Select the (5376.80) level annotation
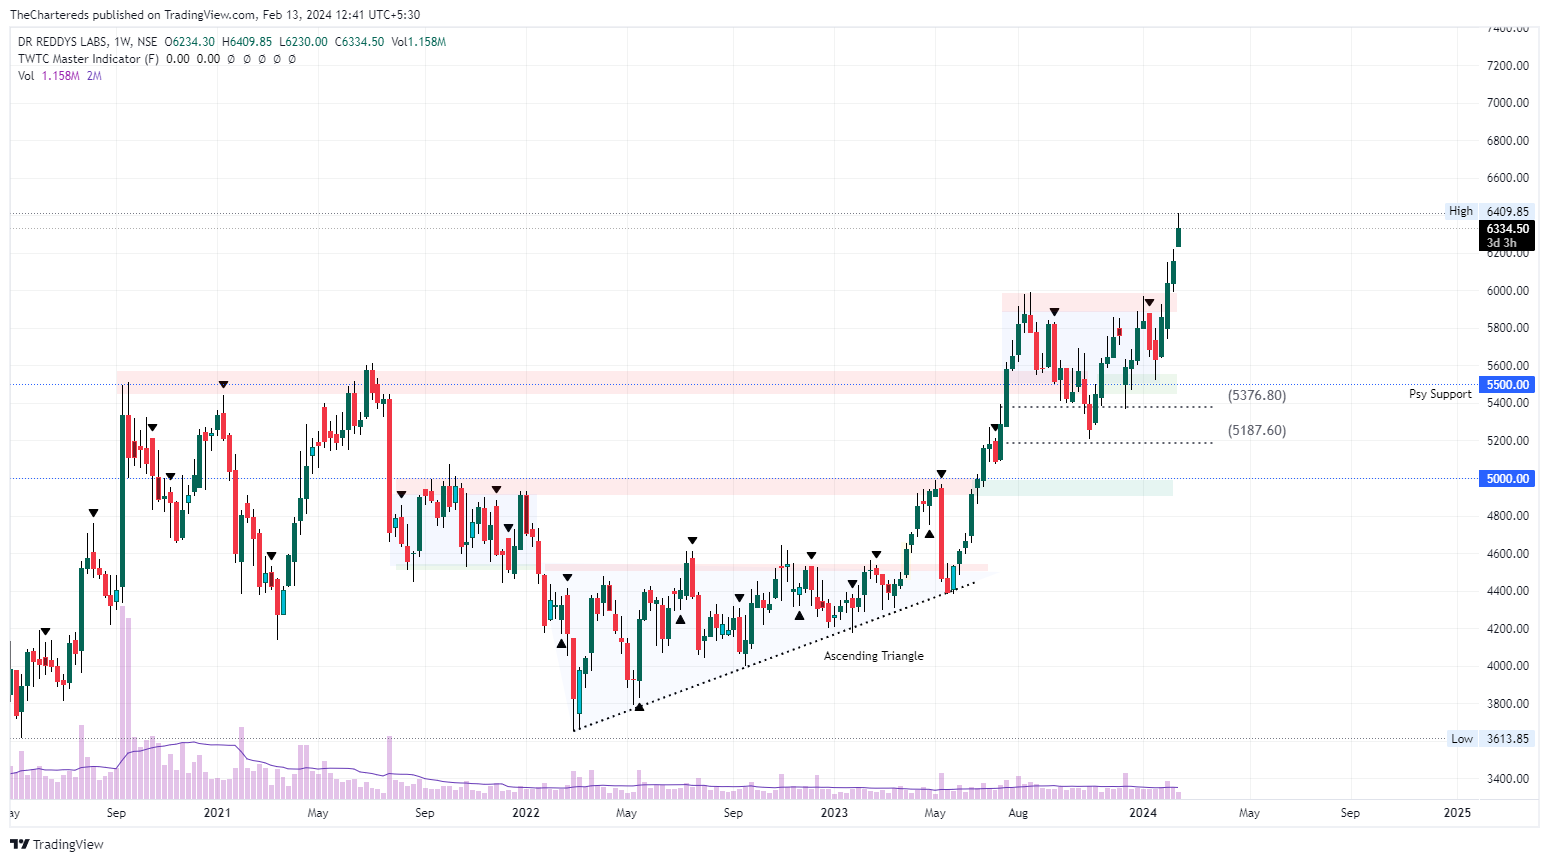Viewport: 1549px width, 862px height. [1257, 396]
